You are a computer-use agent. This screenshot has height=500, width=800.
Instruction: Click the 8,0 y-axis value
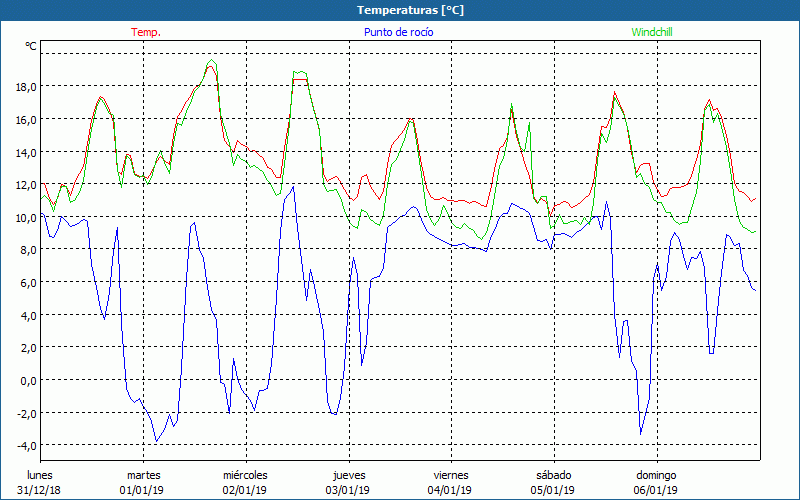pyautogui.click(x=29, y=250)
